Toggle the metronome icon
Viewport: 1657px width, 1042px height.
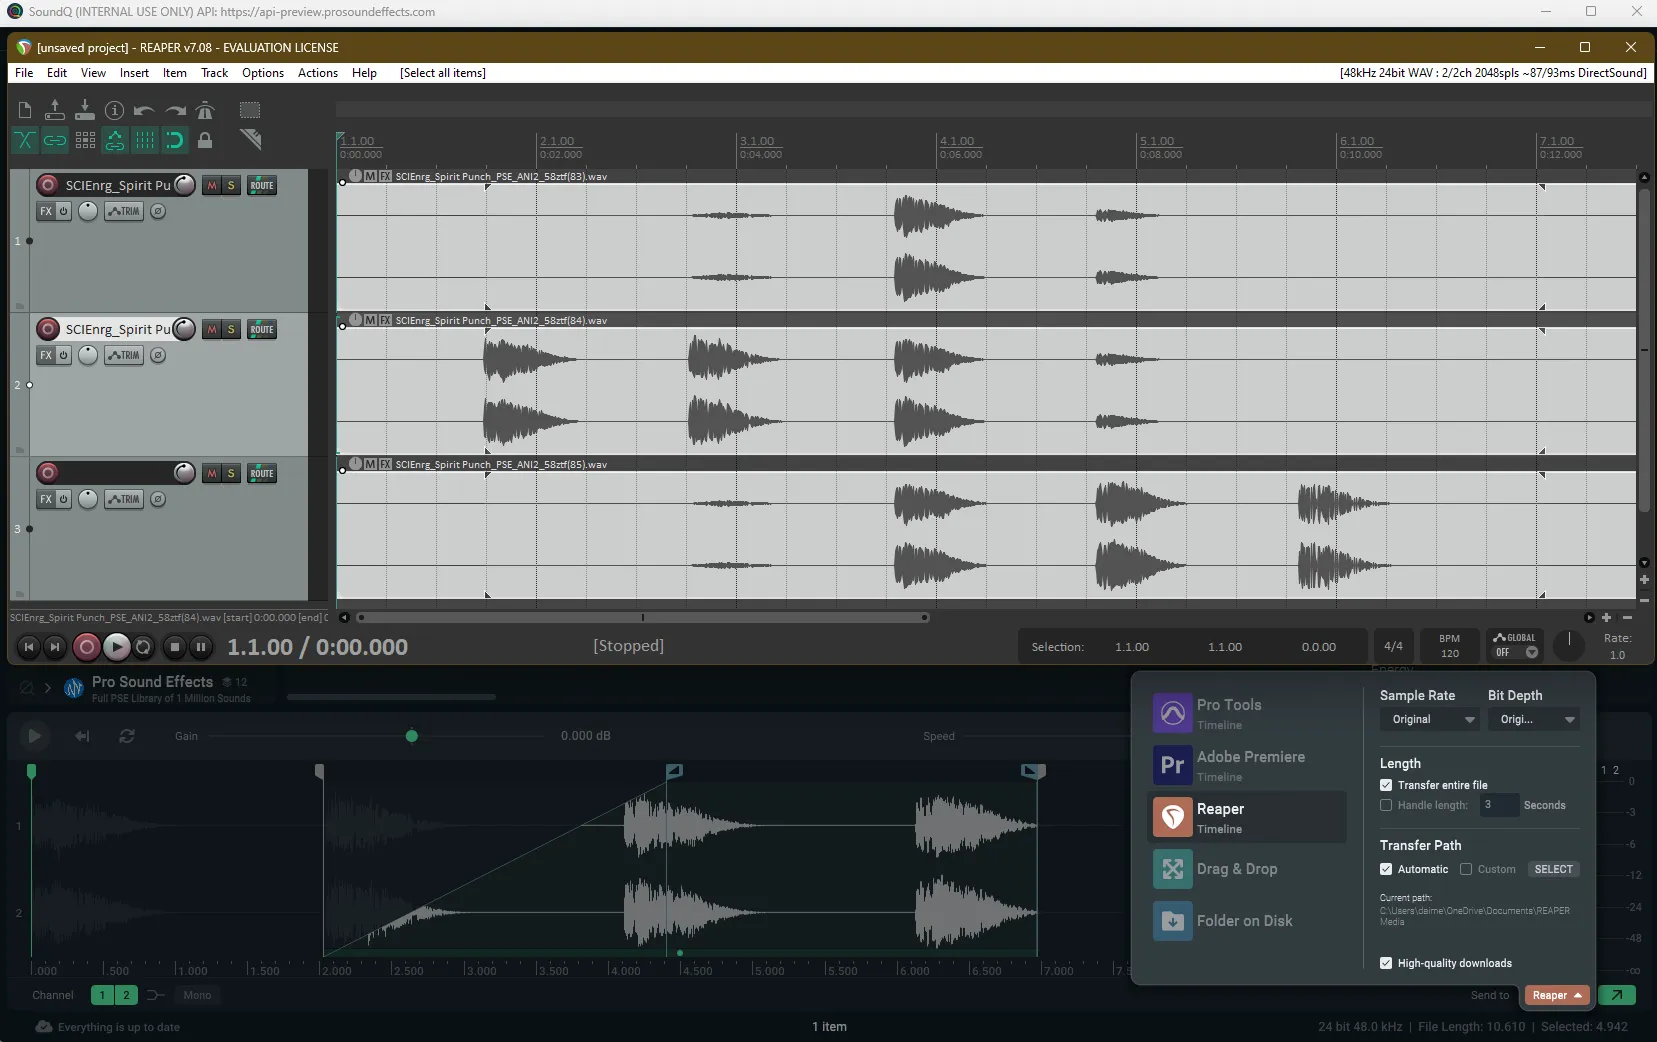click(x=205, y=110)
